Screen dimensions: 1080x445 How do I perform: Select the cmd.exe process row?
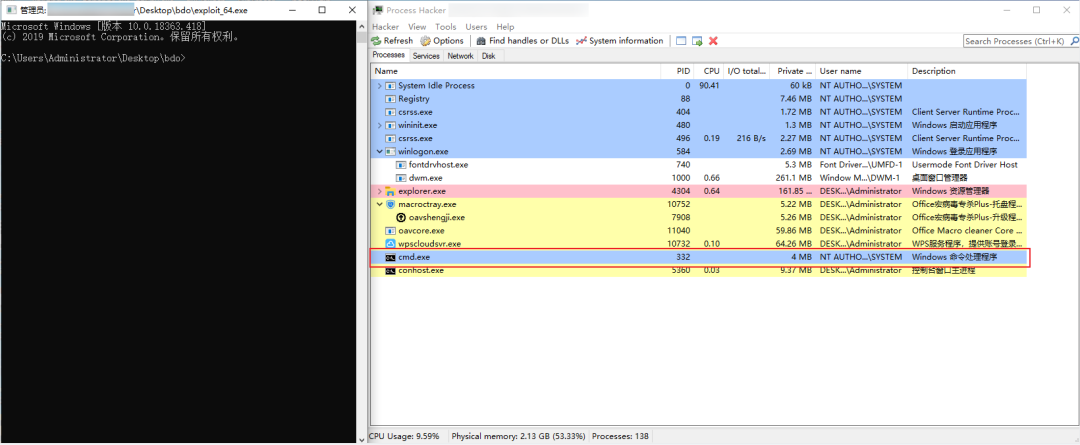click(700, 257)
